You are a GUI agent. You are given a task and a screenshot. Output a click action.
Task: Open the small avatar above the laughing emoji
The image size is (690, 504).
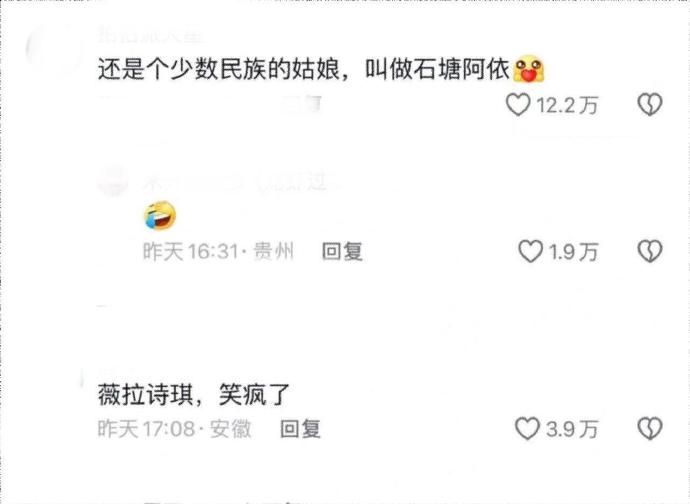coord(113,180)
